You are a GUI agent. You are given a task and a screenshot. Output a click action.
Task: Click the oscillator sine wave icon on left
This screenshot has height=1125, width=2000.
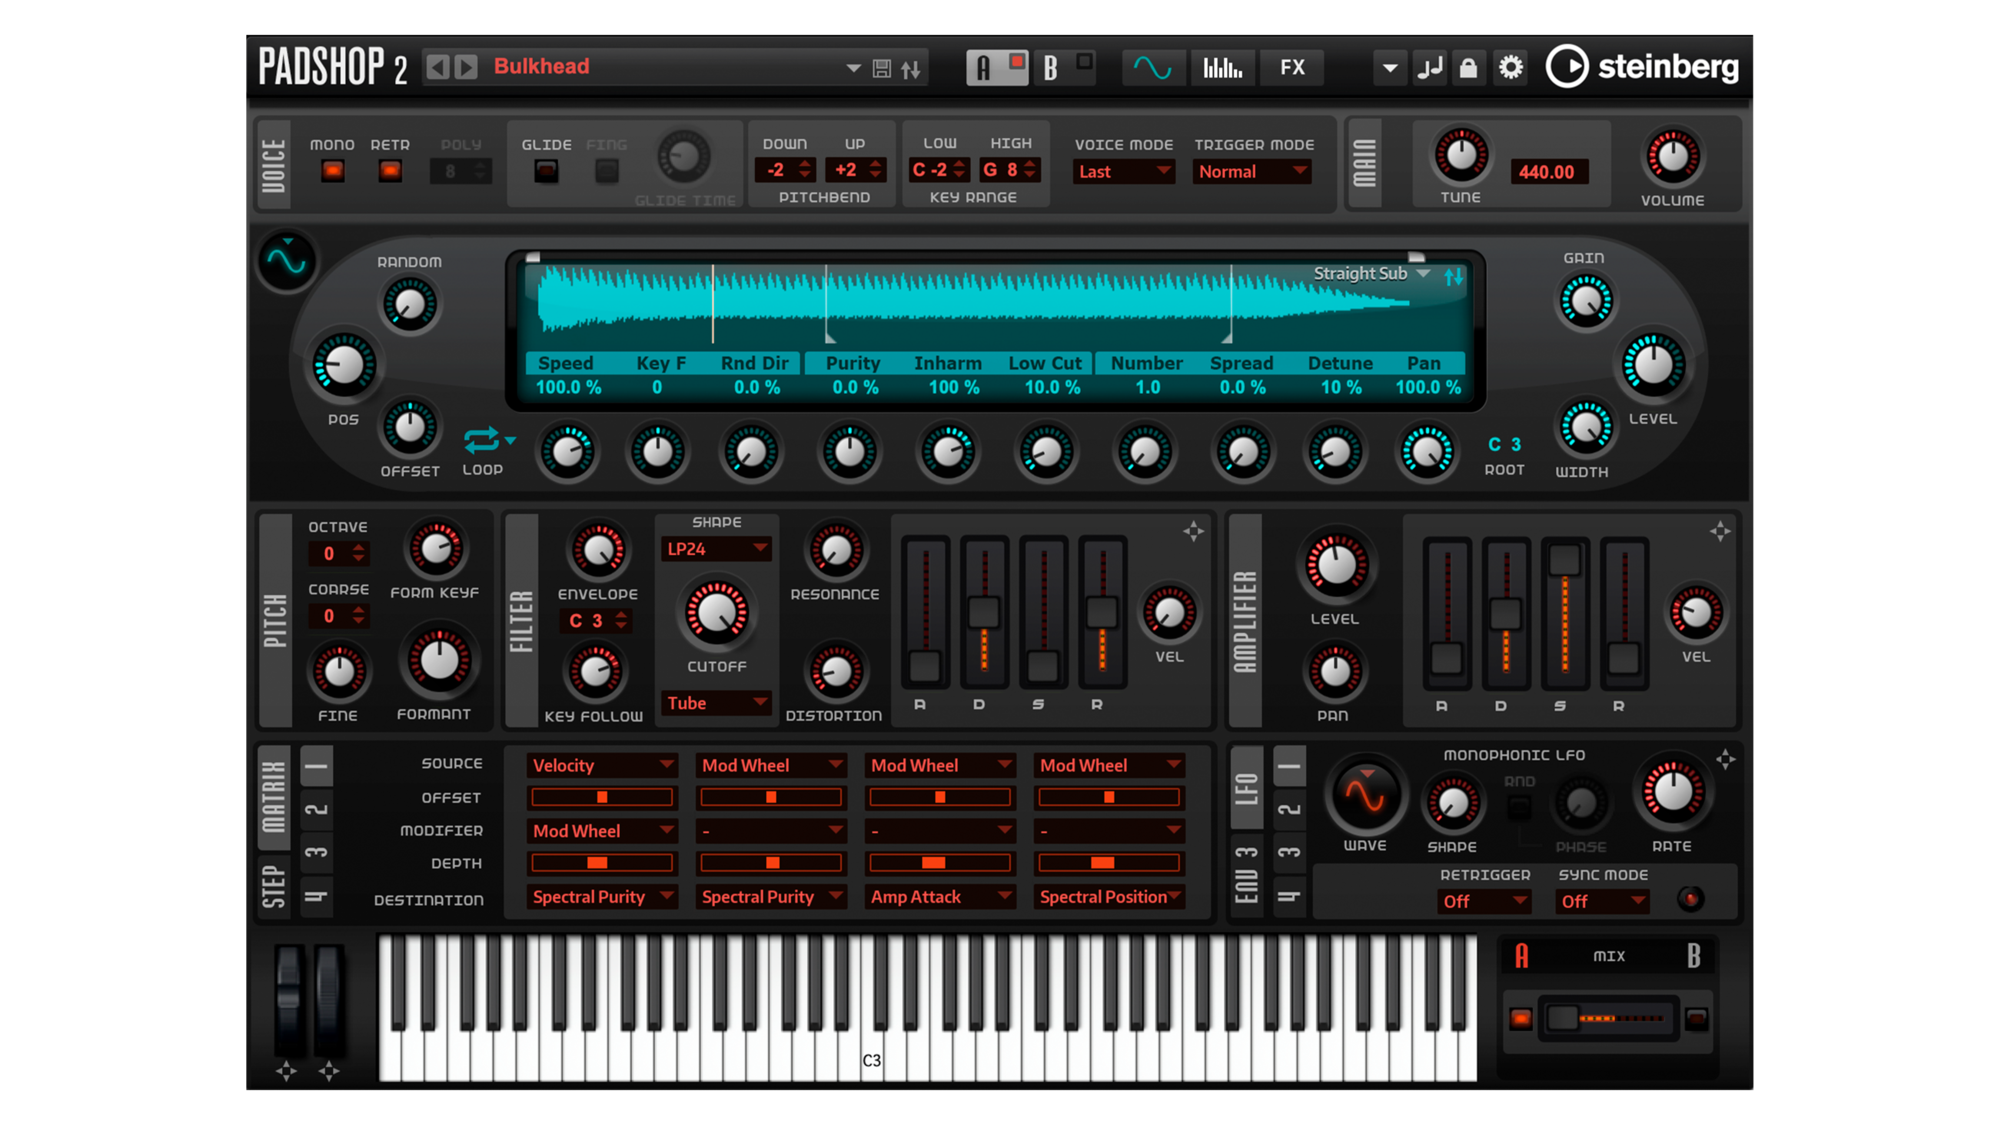pos(287,262)
